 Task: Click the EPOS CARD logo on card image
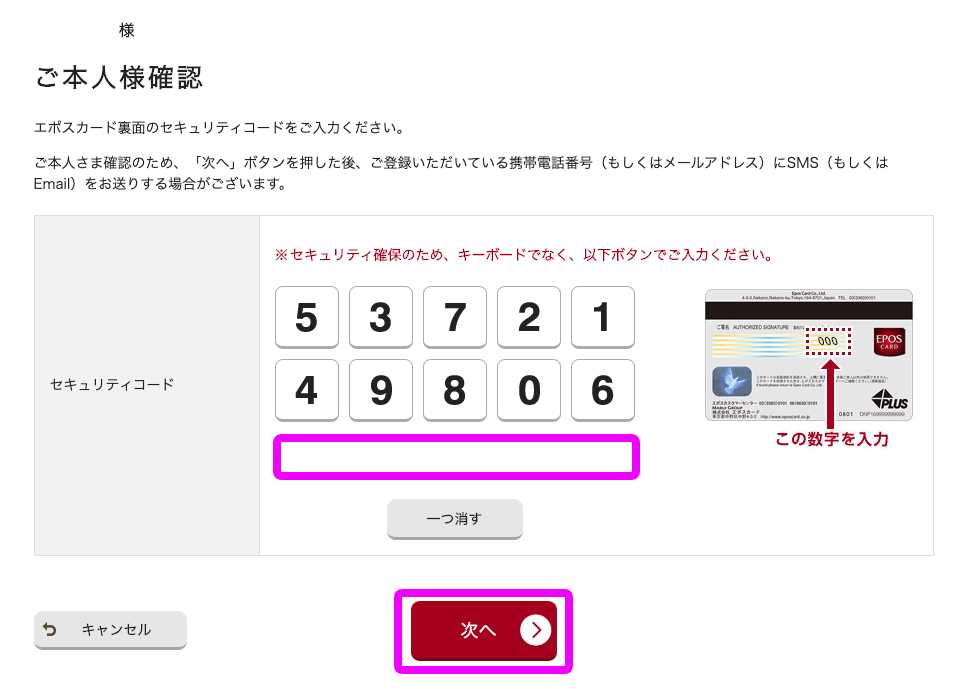(x=889, y=342)
